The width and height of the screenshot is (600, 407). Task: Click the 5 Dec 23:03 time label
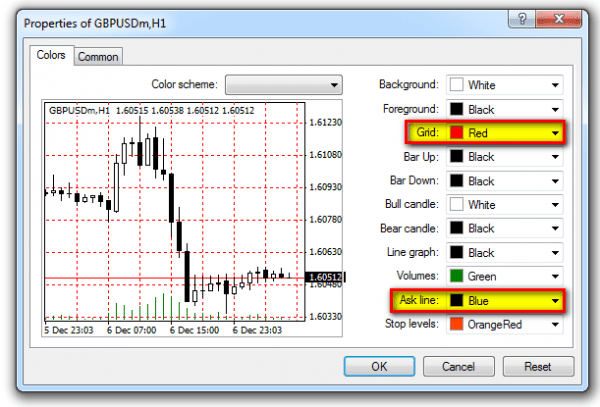tap(68, 330)
